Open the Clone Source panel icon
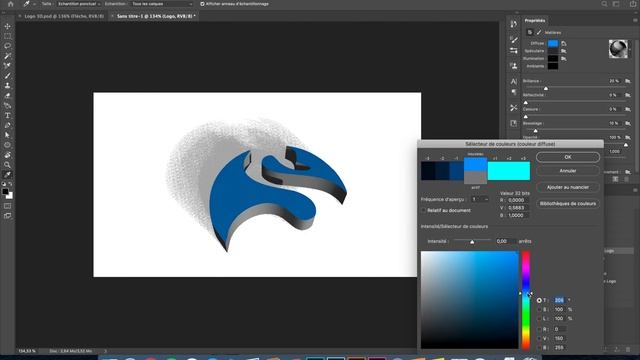Screen dimensions: 640x360 [513, 65]
